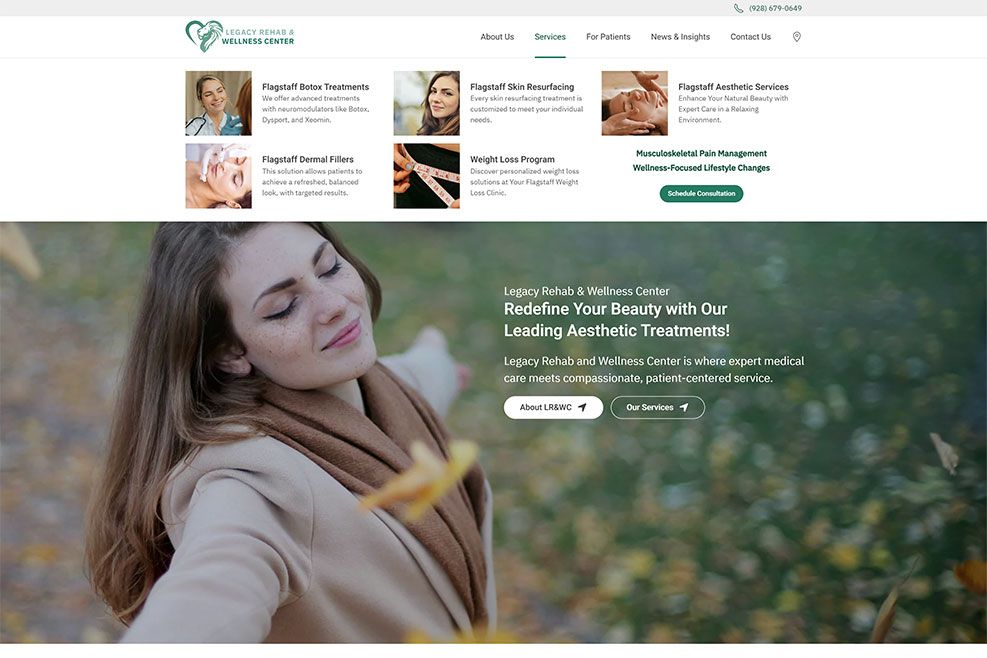This screenshot has width=987, height=658.
Task: Click the Botox Treatments nurse thumbnail
Action: click(x=218, y=103)
